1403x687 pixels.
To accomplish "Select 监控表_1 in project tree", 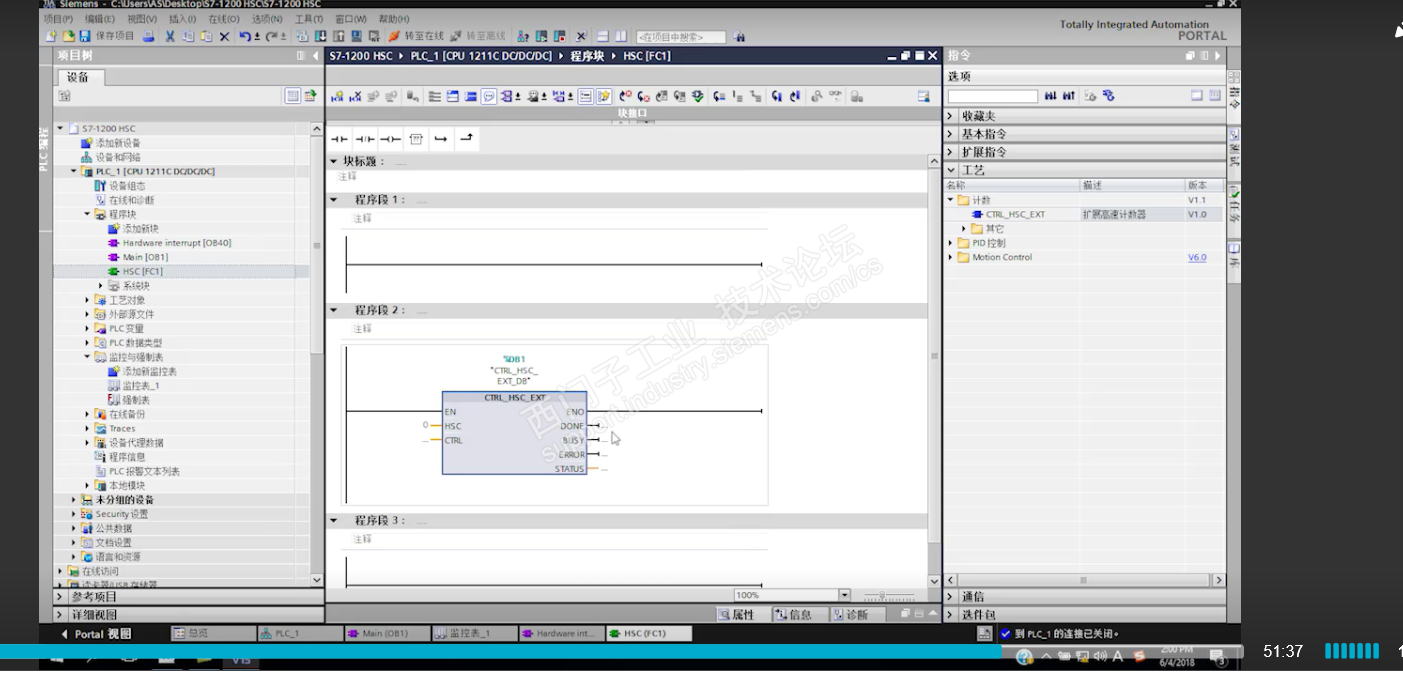I will [x=141, y=385].
